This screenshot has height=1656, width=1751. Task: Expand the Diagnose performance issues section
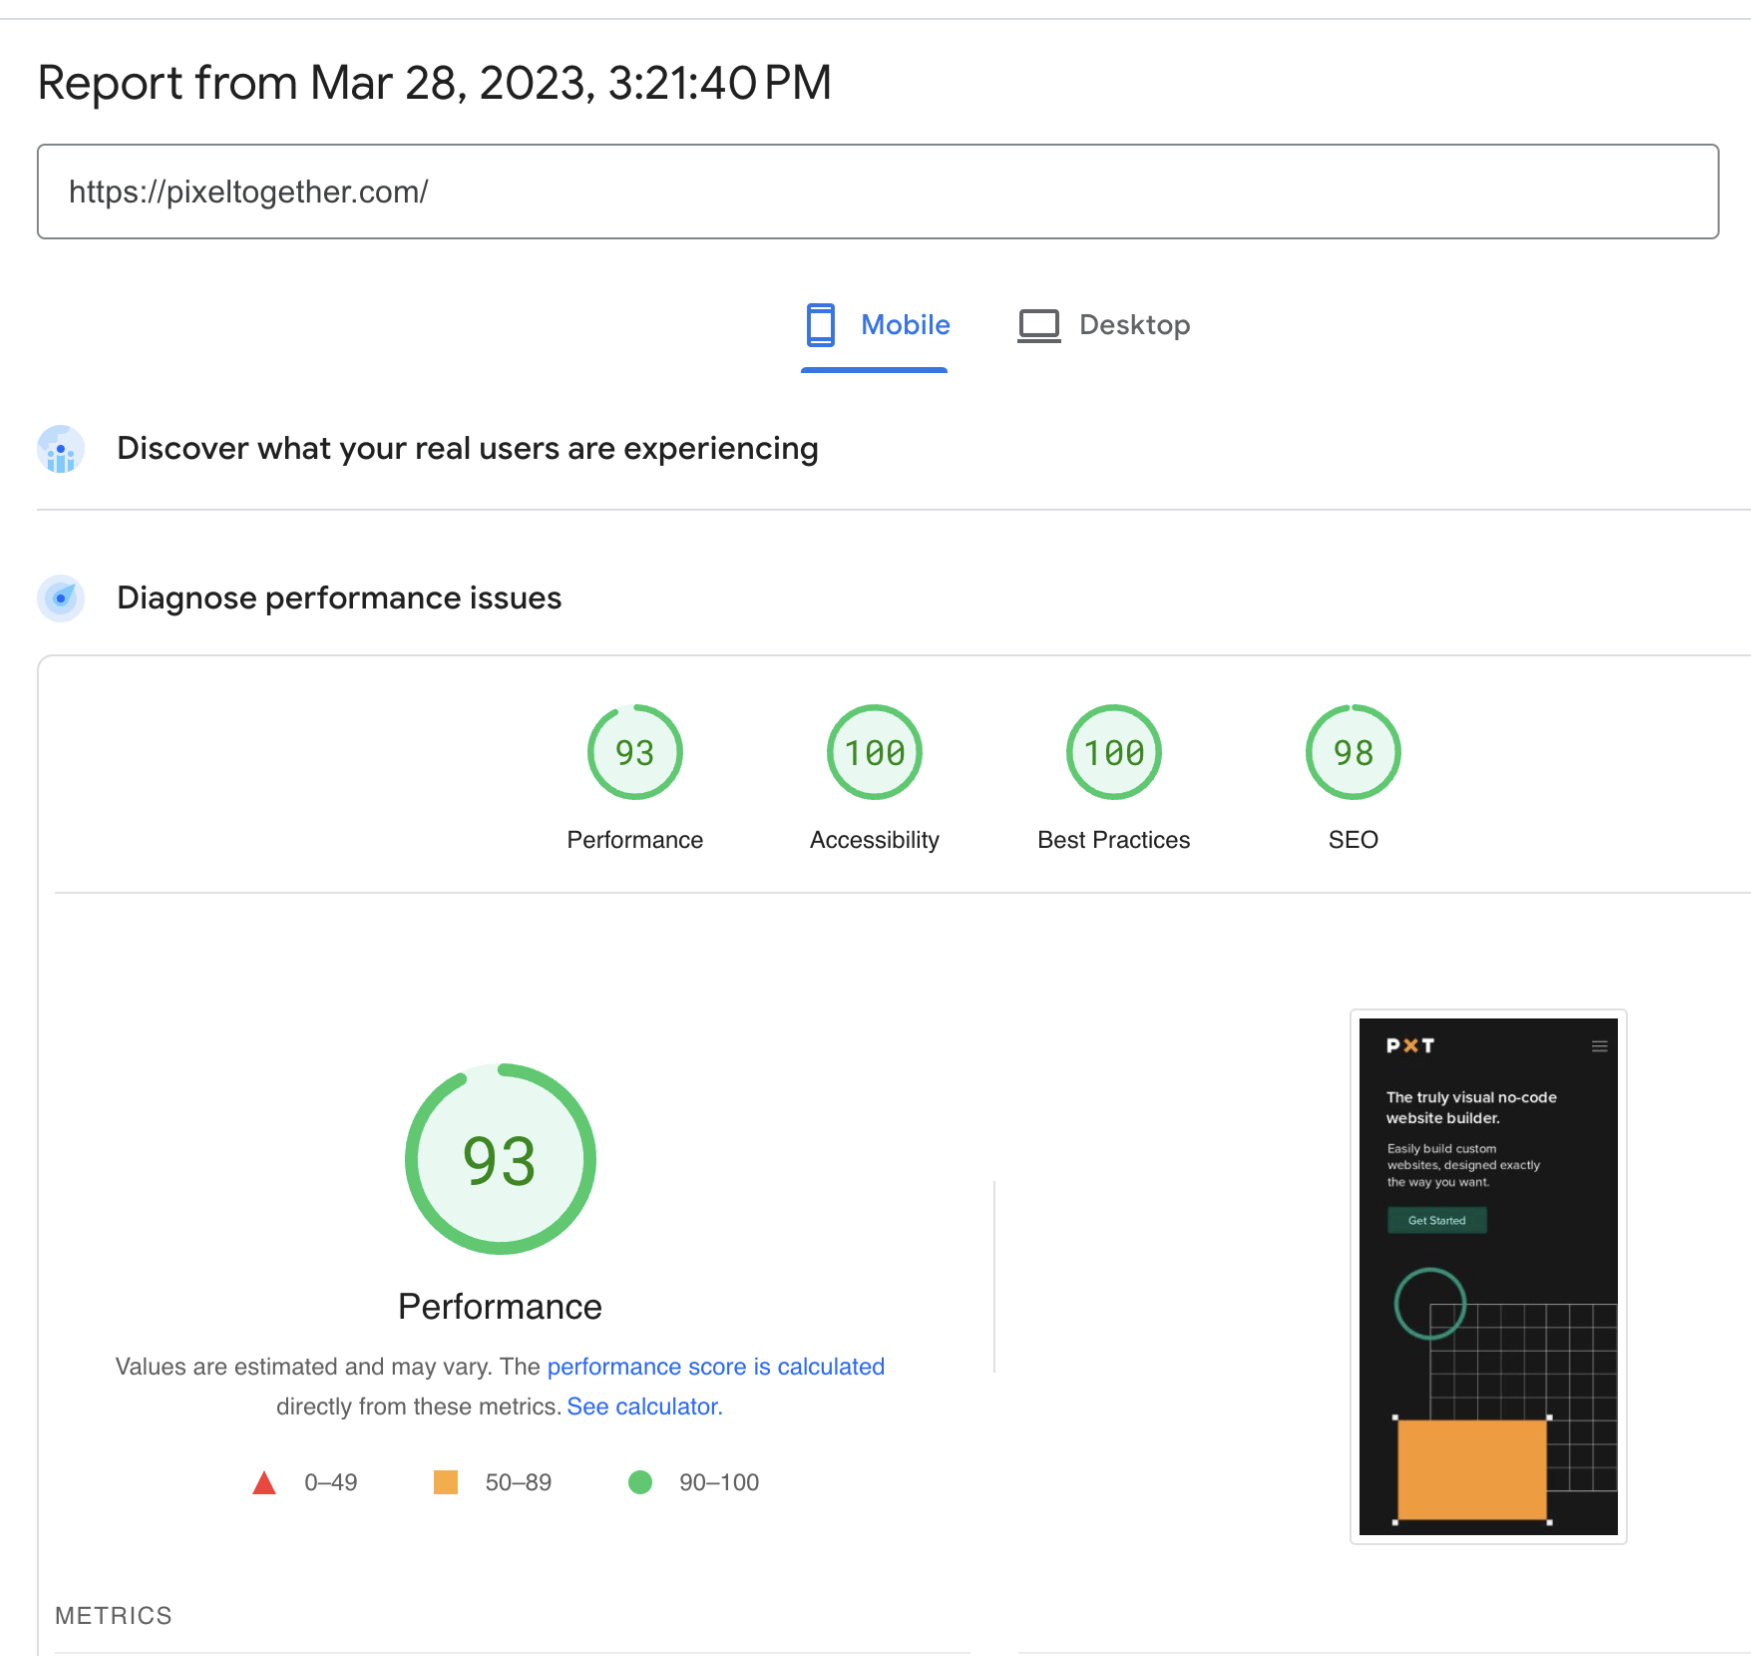339,598
